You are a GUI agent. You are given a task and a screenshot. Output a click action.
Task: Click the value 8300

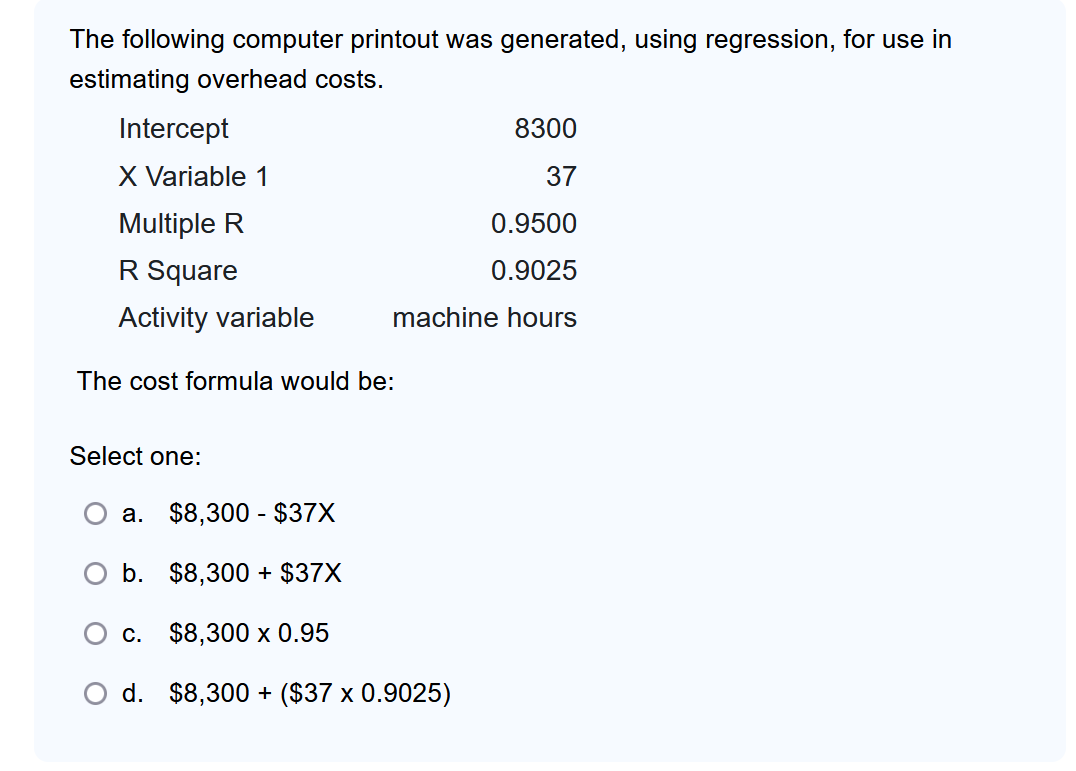[545, 129]
